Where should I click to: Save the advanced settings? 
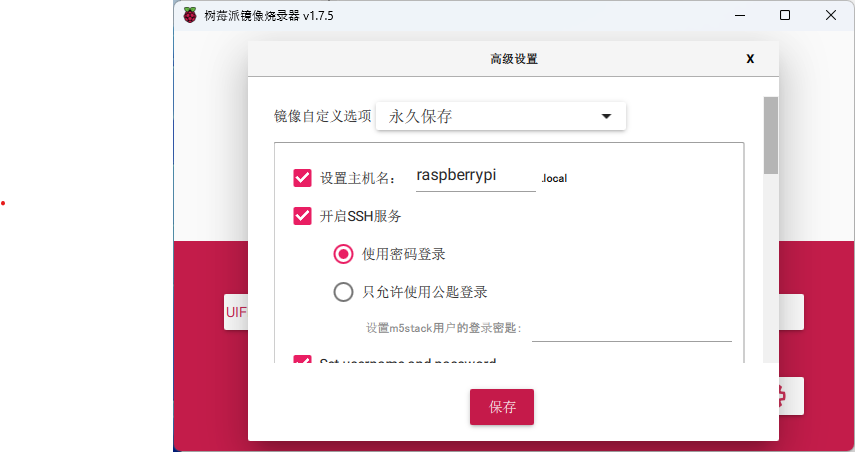502,407
